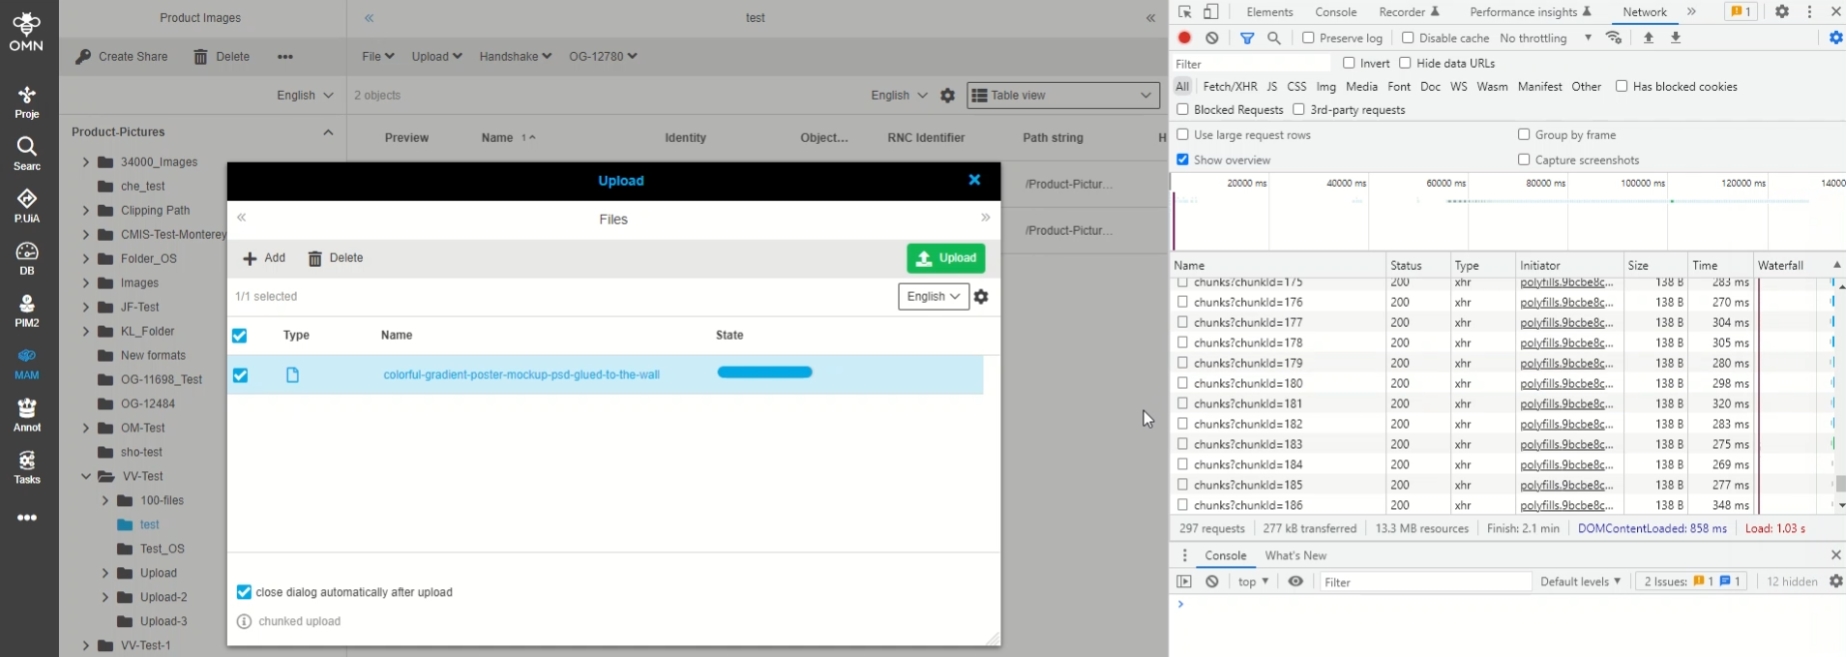Enable Invert filter checkbox
This screenshot has width=1846, height=657.
[x=1349, y=63]
